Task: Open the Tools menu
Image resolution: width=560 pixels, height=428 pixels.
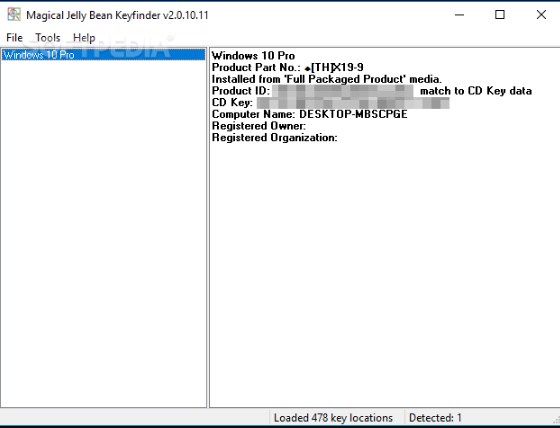Action: click(x=48, y=38)
